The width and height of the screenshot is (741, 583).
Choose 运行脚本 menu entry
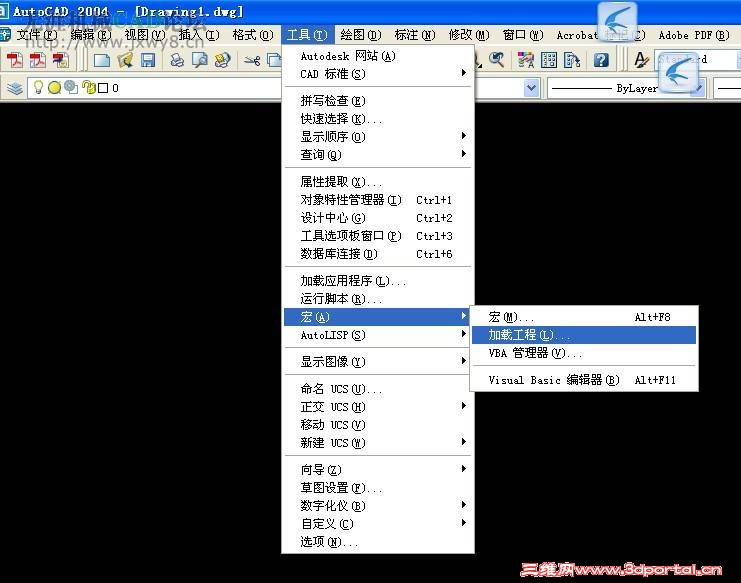[377, 299]
